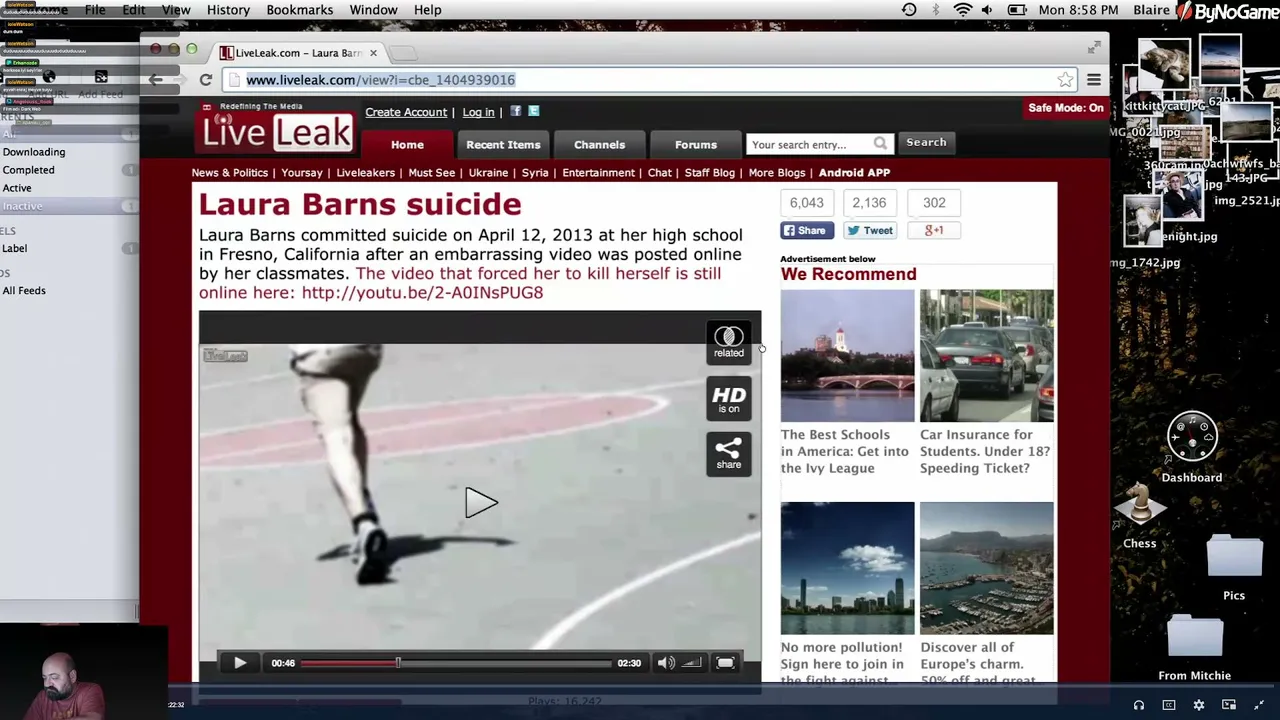The image size is (1280, 720).
Task: Open the Staff Blog link
Action: [x=710, y=173]
